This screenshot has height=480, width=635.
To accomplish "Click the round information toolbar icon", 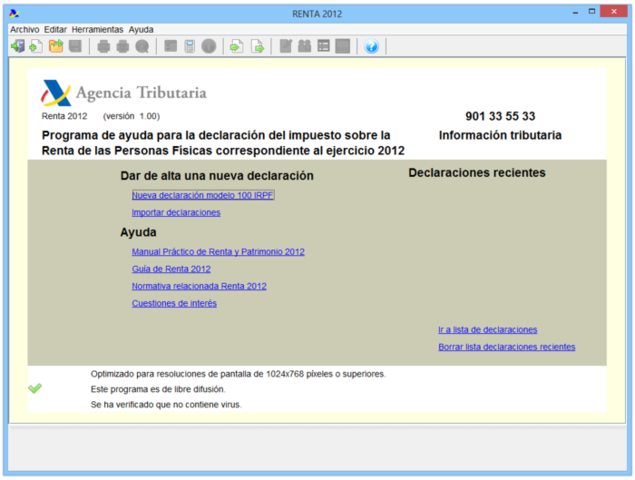I will click(x=209, y=46).
